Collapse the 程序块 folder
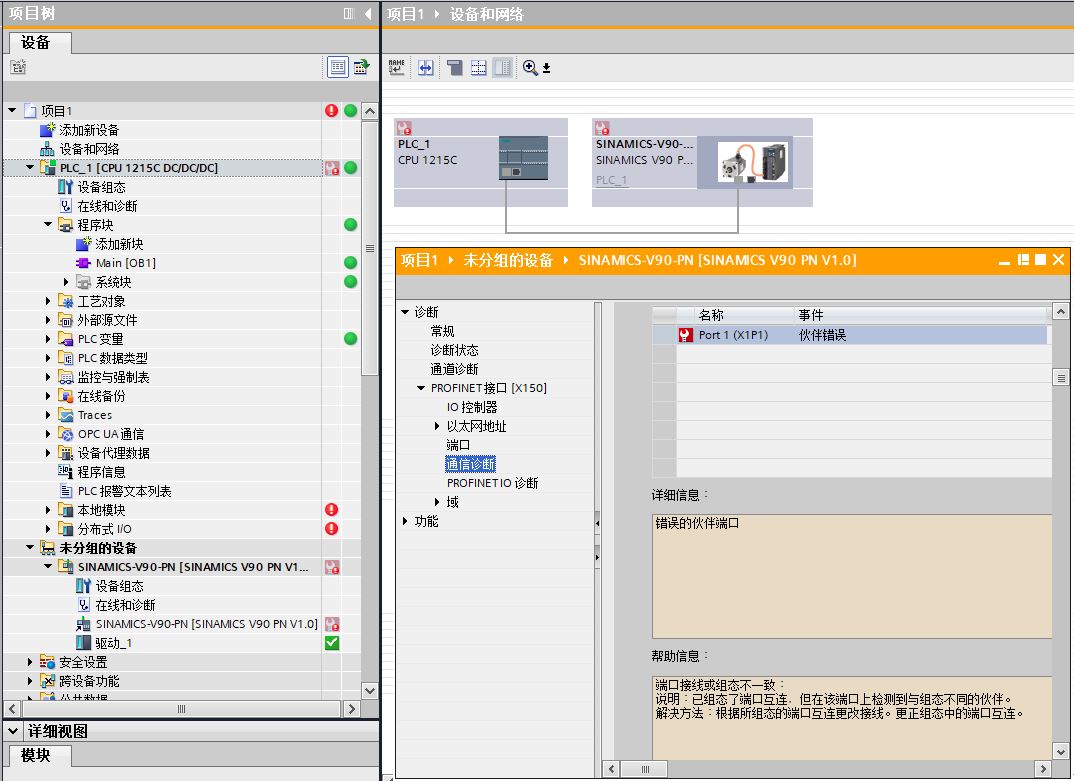This screenshot has height=781, width=1074. (x=48, y=224)
